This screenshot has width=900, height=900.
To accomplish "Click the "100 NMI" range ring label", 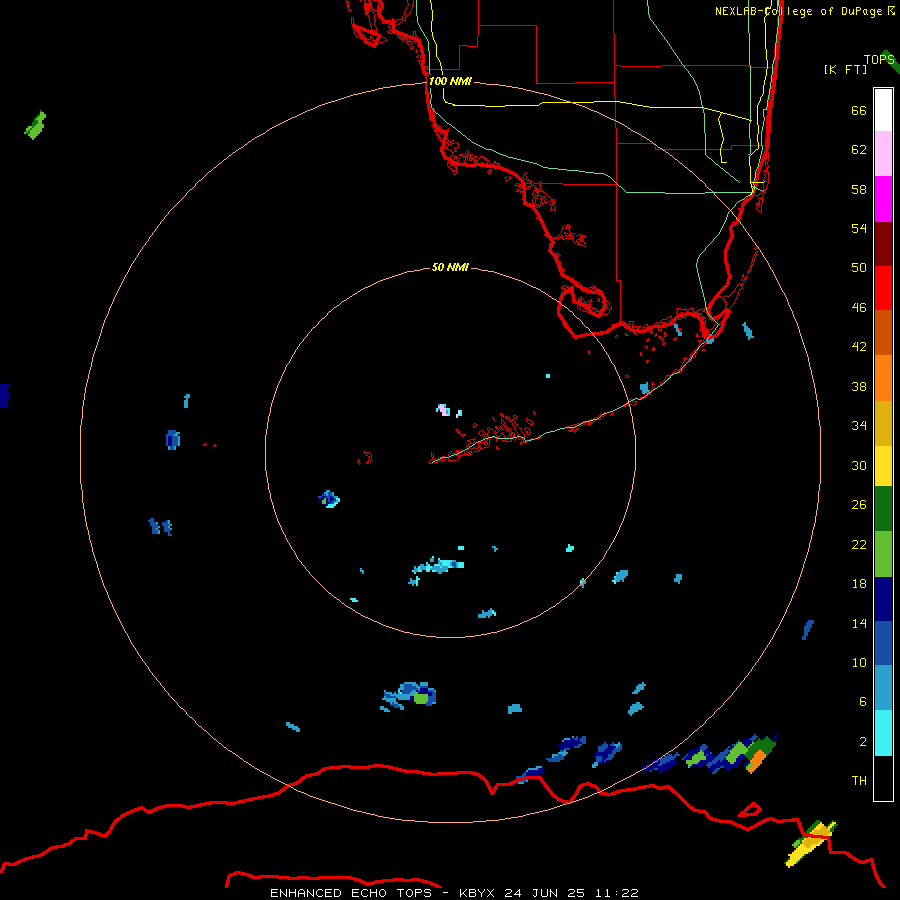I will 450,81.
